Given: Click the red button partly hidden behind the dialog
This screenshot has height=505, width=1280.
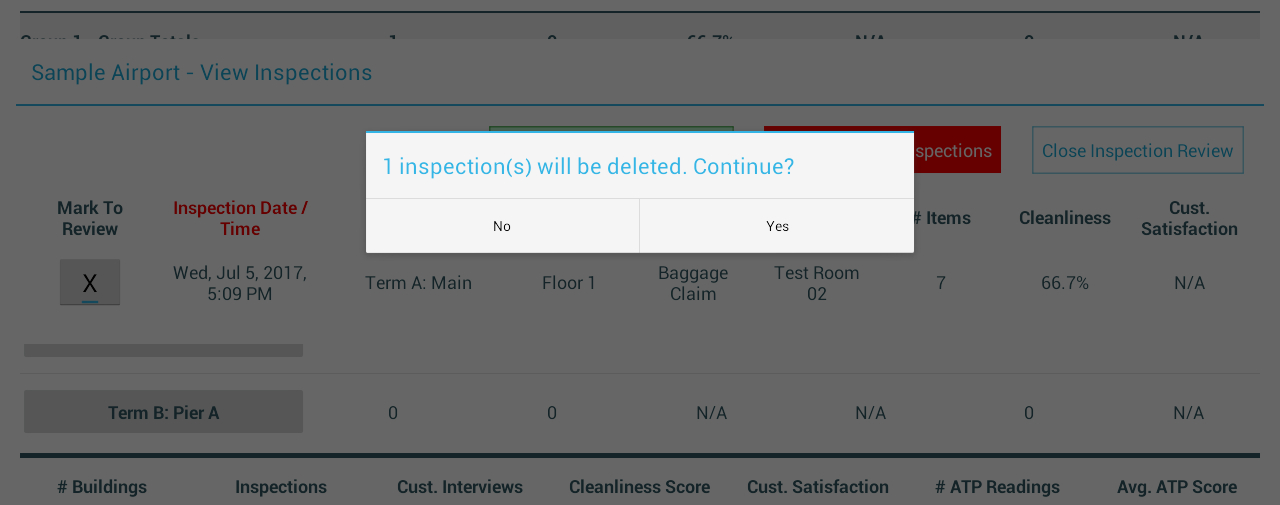Looking at the screenshot, I should tap(956, 150).
